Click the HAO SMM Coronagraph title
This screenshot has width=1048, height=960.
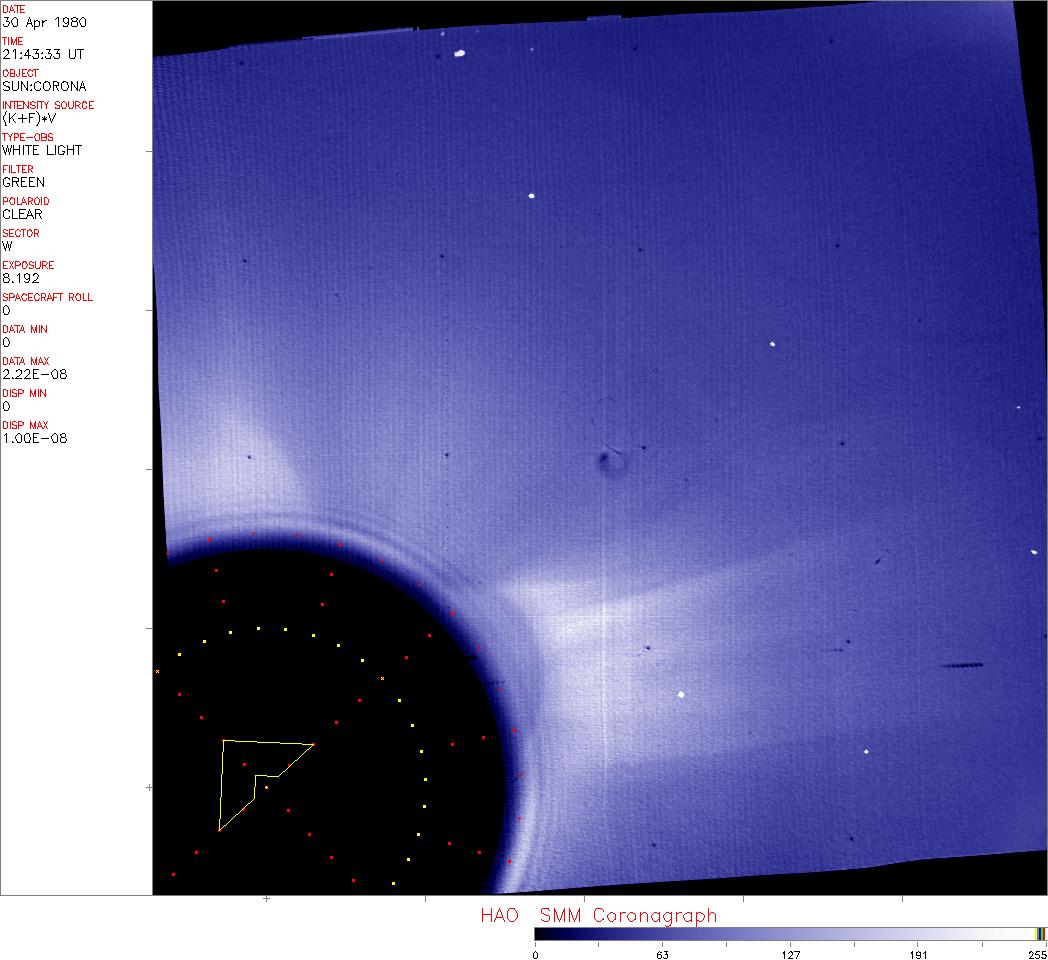[598, 915]
